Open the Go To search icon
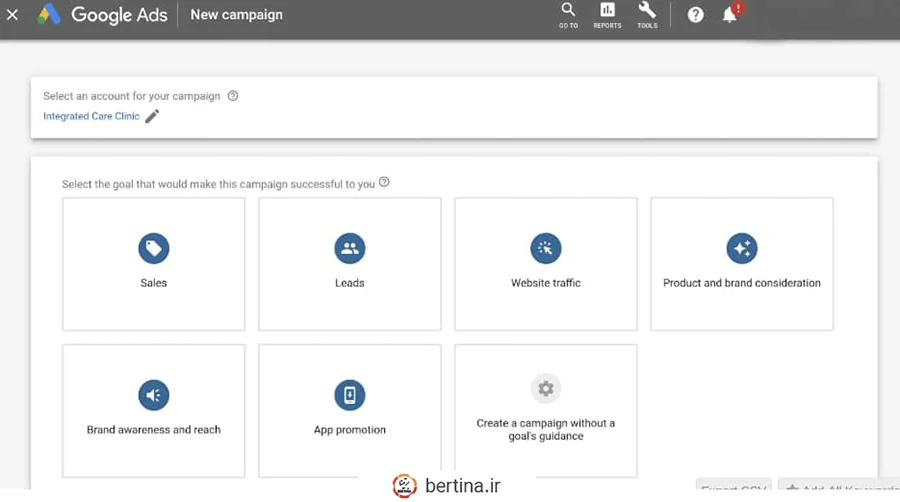Image resolution: width=900 pixels, height=502 pixels. (x=568, y=13)
